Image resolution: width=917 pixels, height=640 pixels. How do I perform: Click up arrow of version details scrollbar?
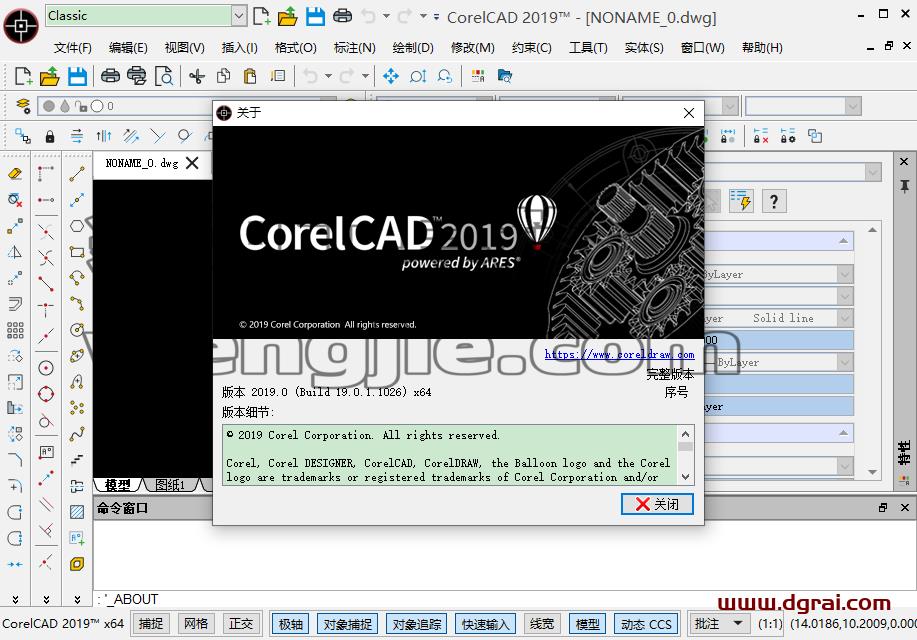tap(685, 433)
